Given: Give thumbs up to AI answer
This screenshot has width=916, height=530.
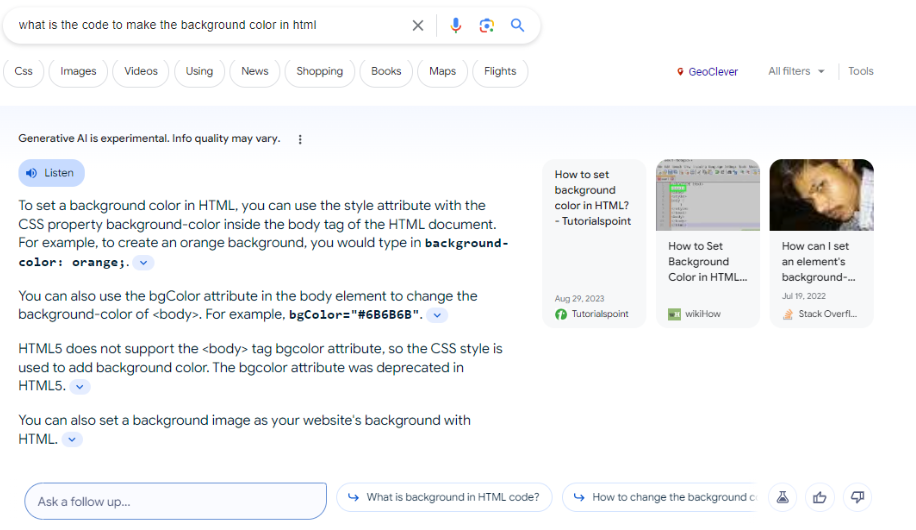Looking at the screenshot, I should (x=820, y=497).
